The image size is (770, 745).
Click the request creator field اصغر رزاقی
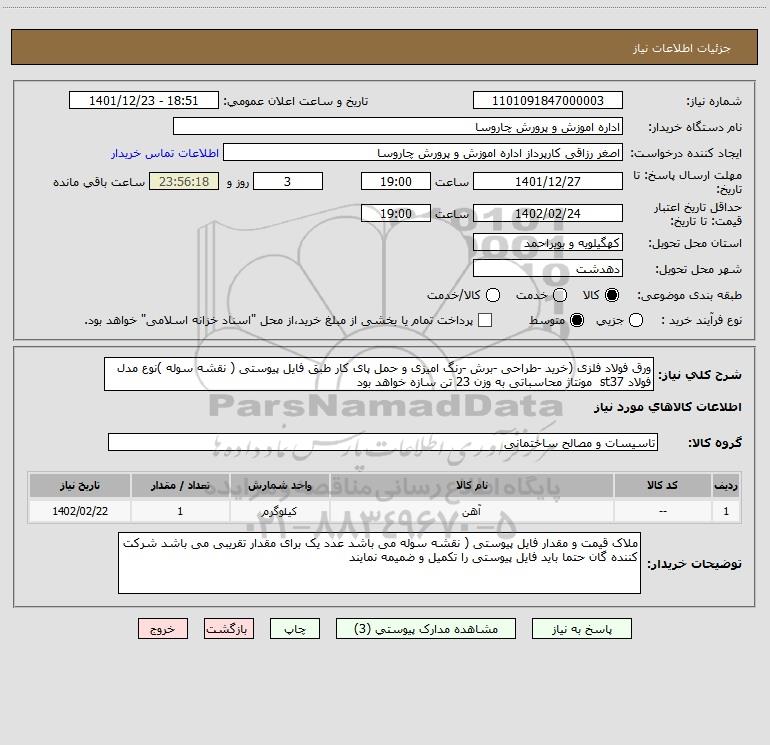[423, 153]
